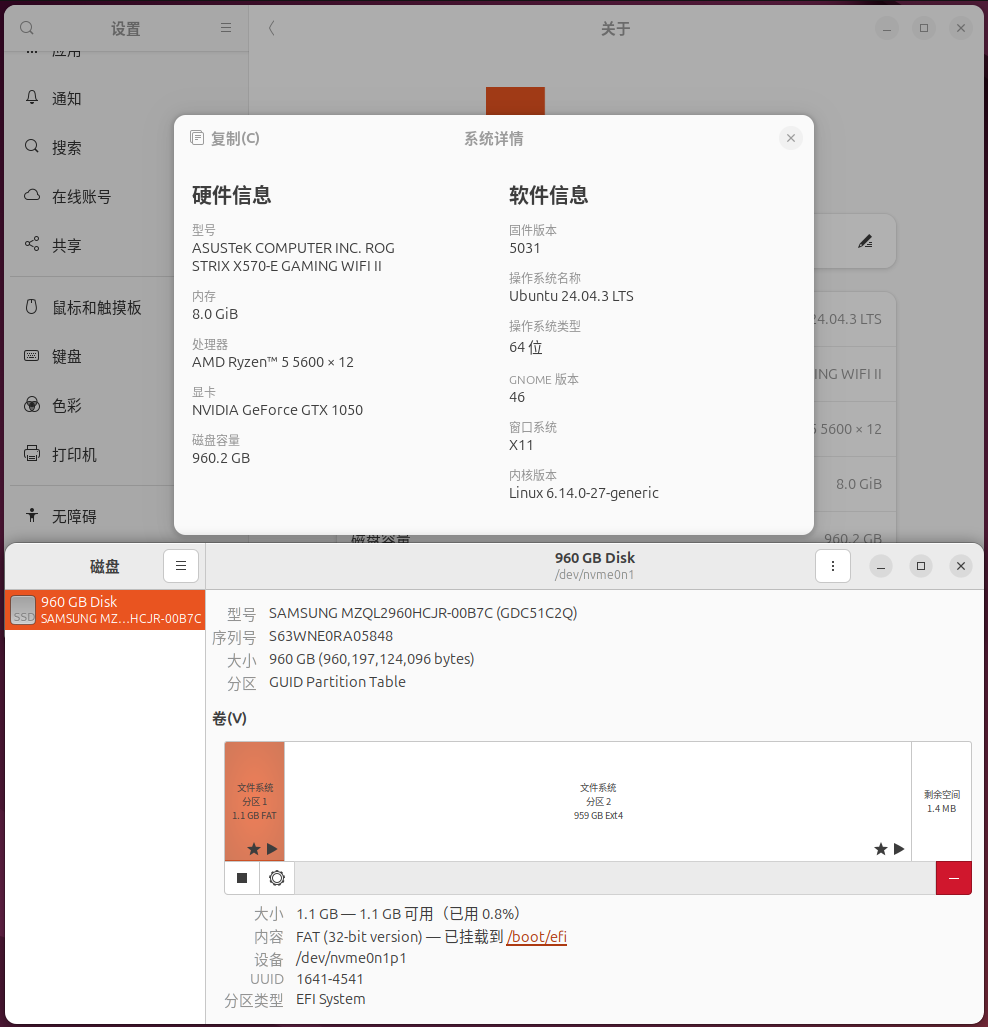
Task: Select partition 2 (959 GB Ext4) volume
Action: click(x=598, y=801)
